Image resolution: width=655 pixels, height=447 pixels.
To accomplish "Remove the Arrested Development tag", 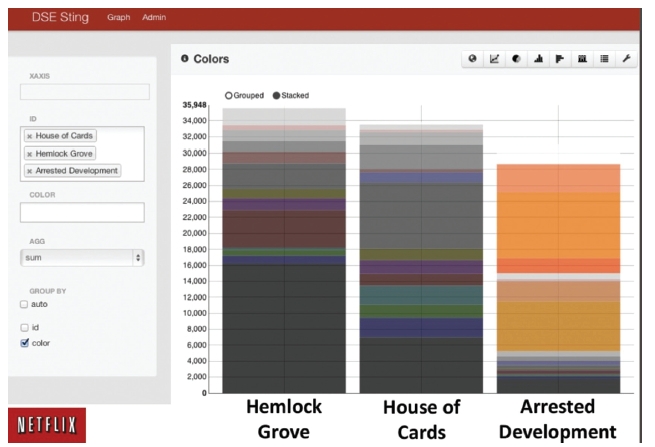I will 29,171.
